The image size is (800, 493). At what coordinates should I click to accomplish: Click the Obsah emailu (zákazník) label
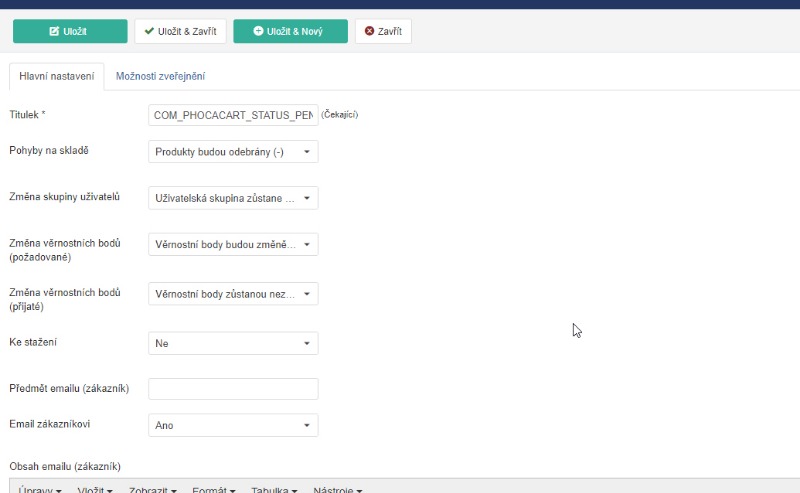coord(65,466)
